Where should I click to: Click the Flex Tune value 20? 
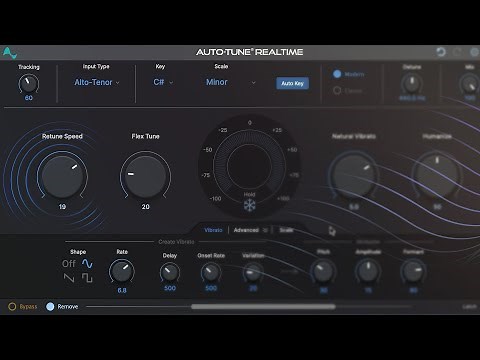[145, 207]
